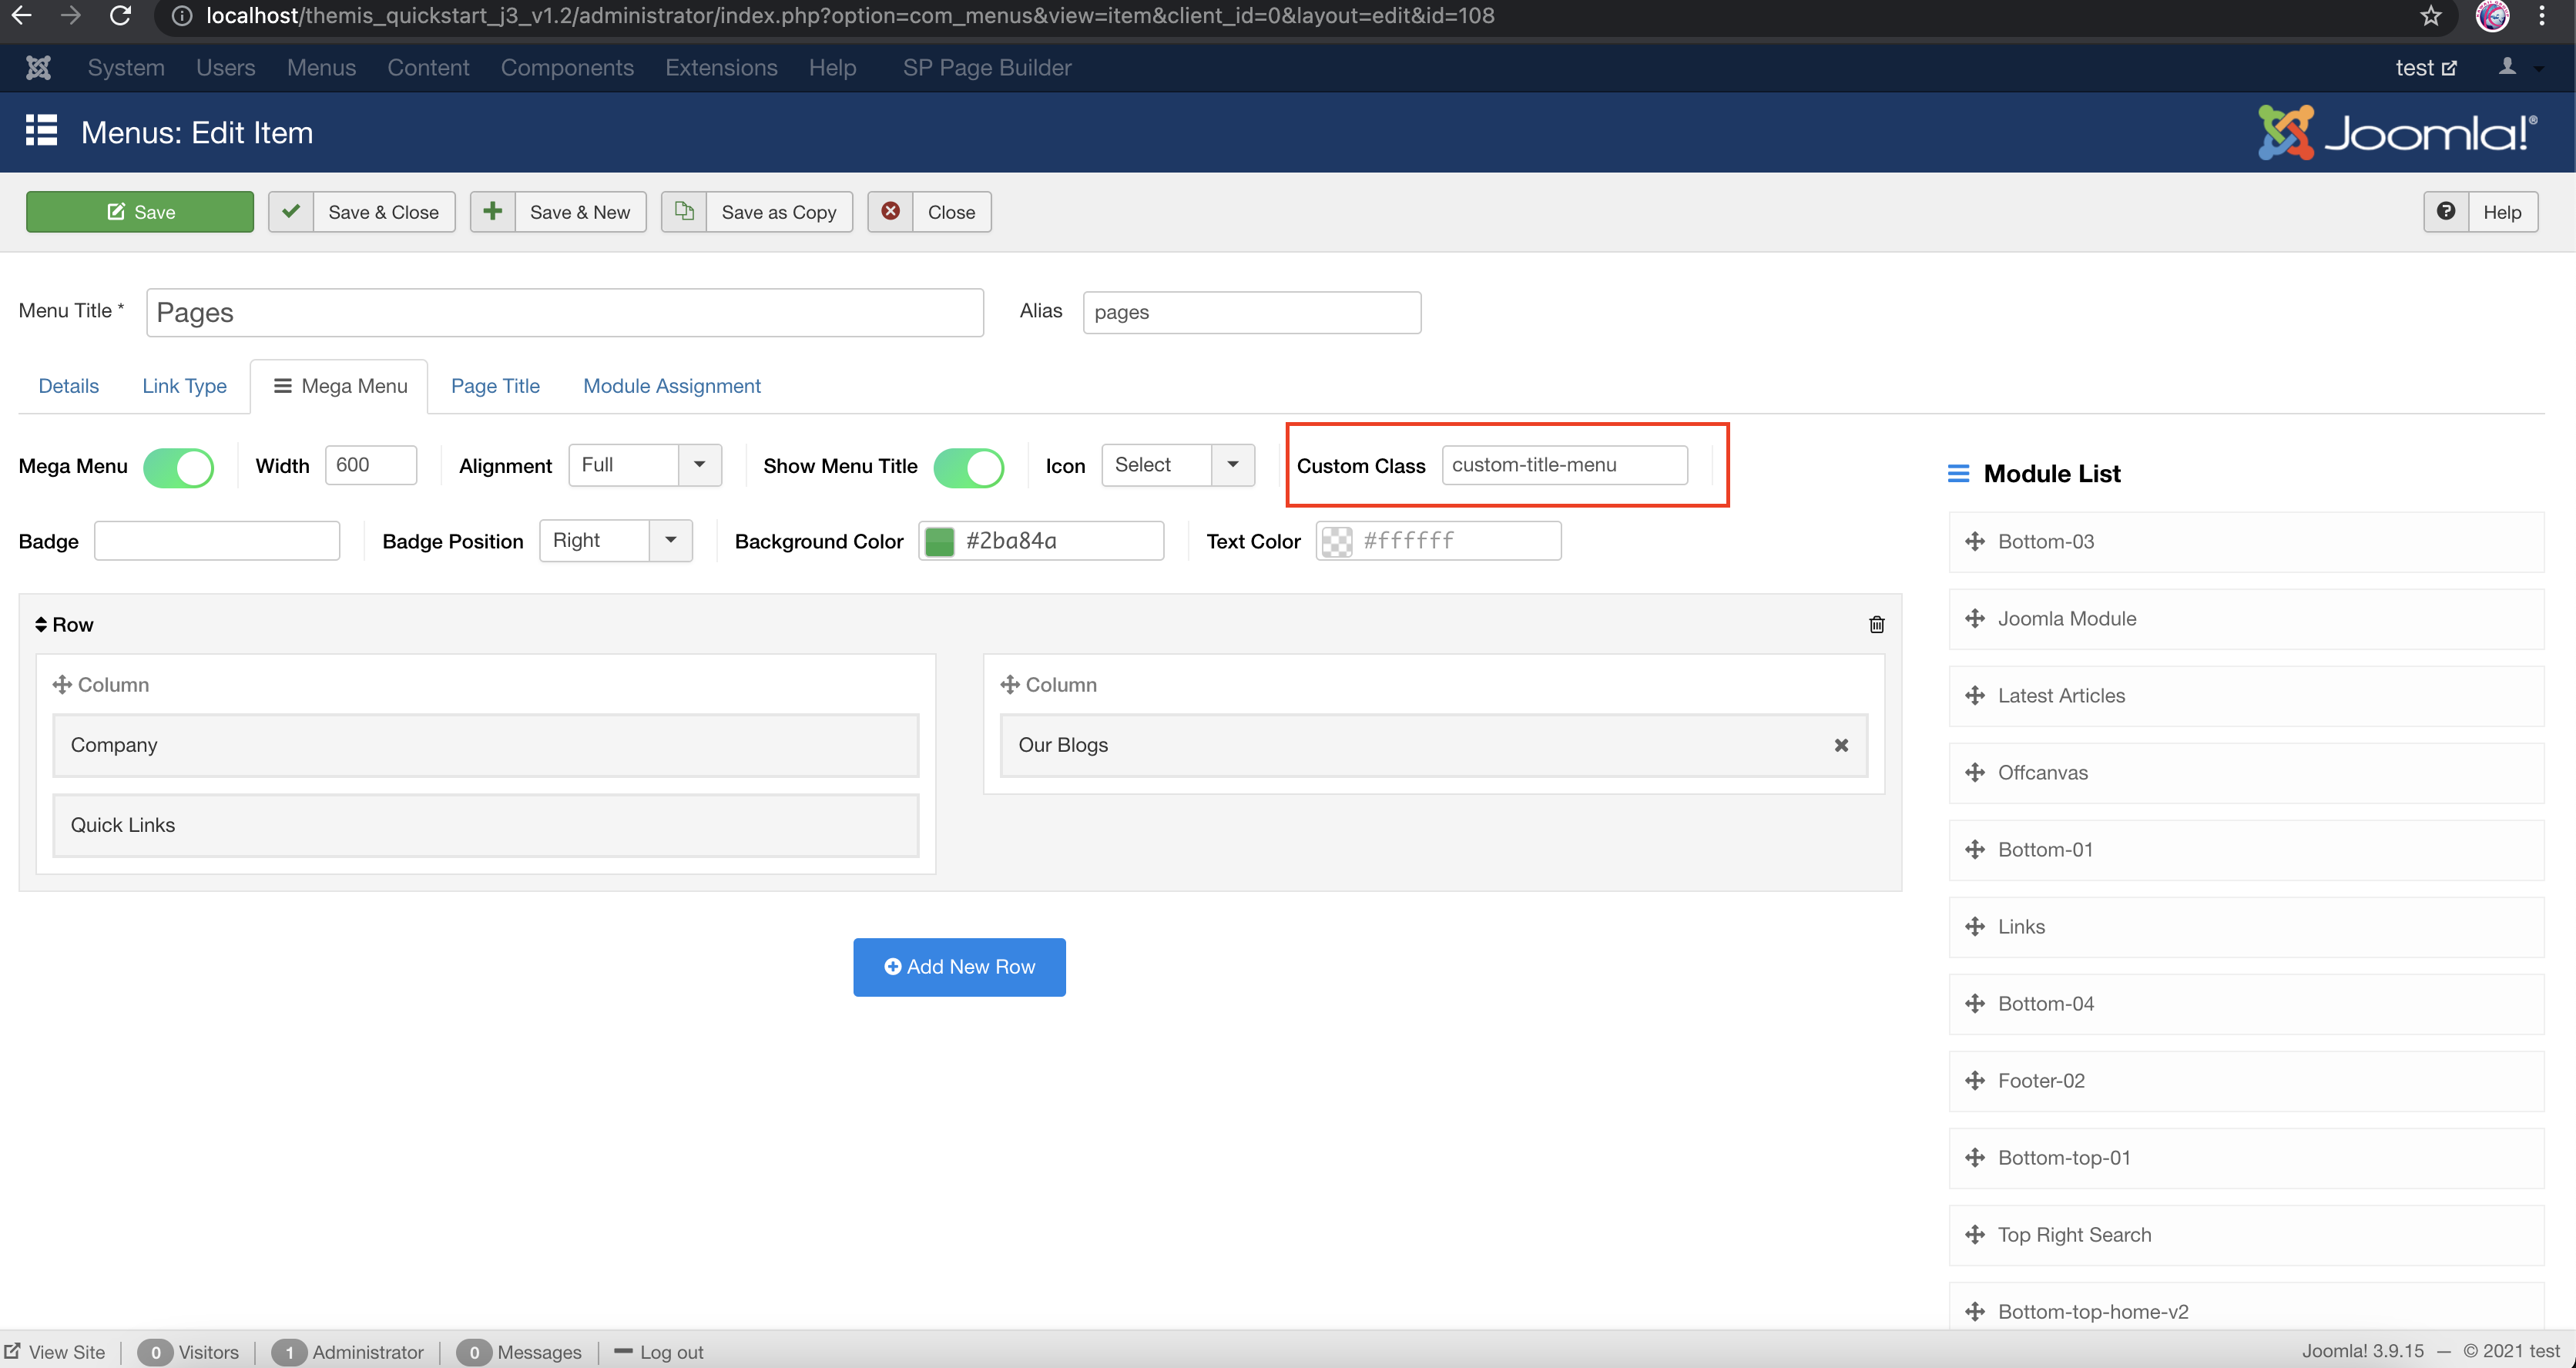Open the Extensions menu
The image size is (2576, 1368).
pos(720,67)
